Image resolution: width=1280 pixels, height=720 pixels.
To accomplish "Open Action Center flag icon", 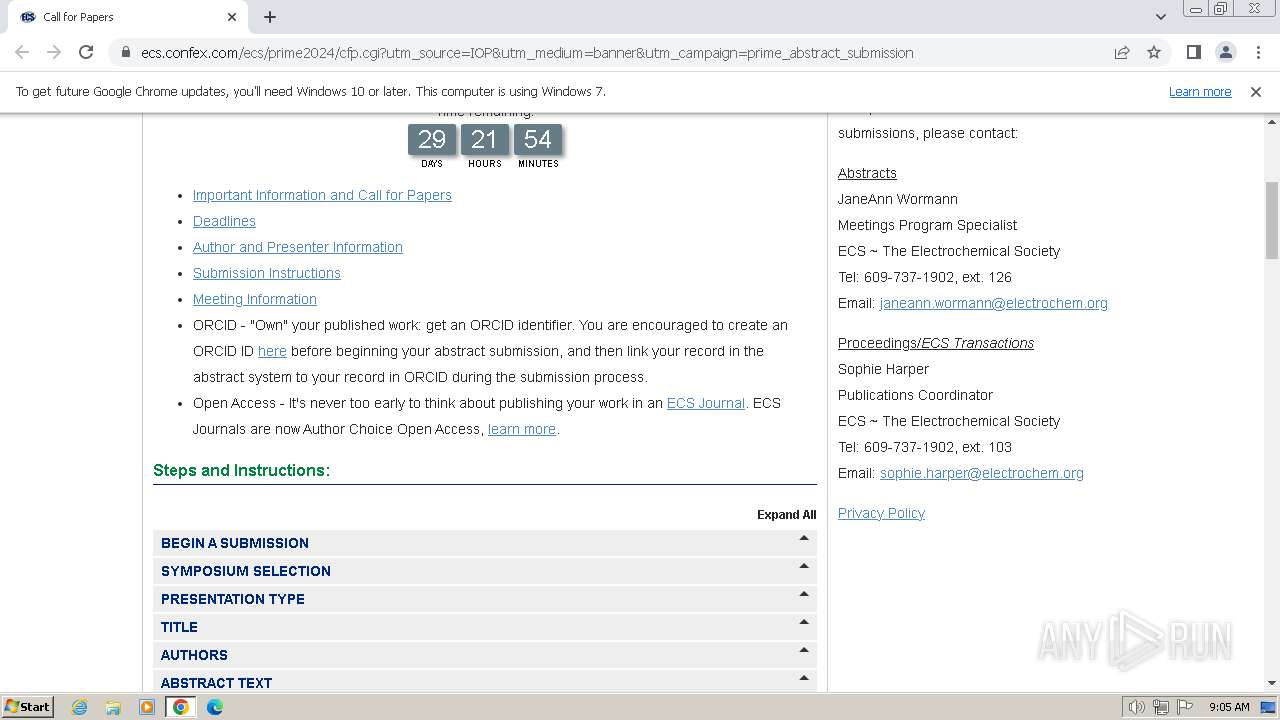I will coord(1185,707).
